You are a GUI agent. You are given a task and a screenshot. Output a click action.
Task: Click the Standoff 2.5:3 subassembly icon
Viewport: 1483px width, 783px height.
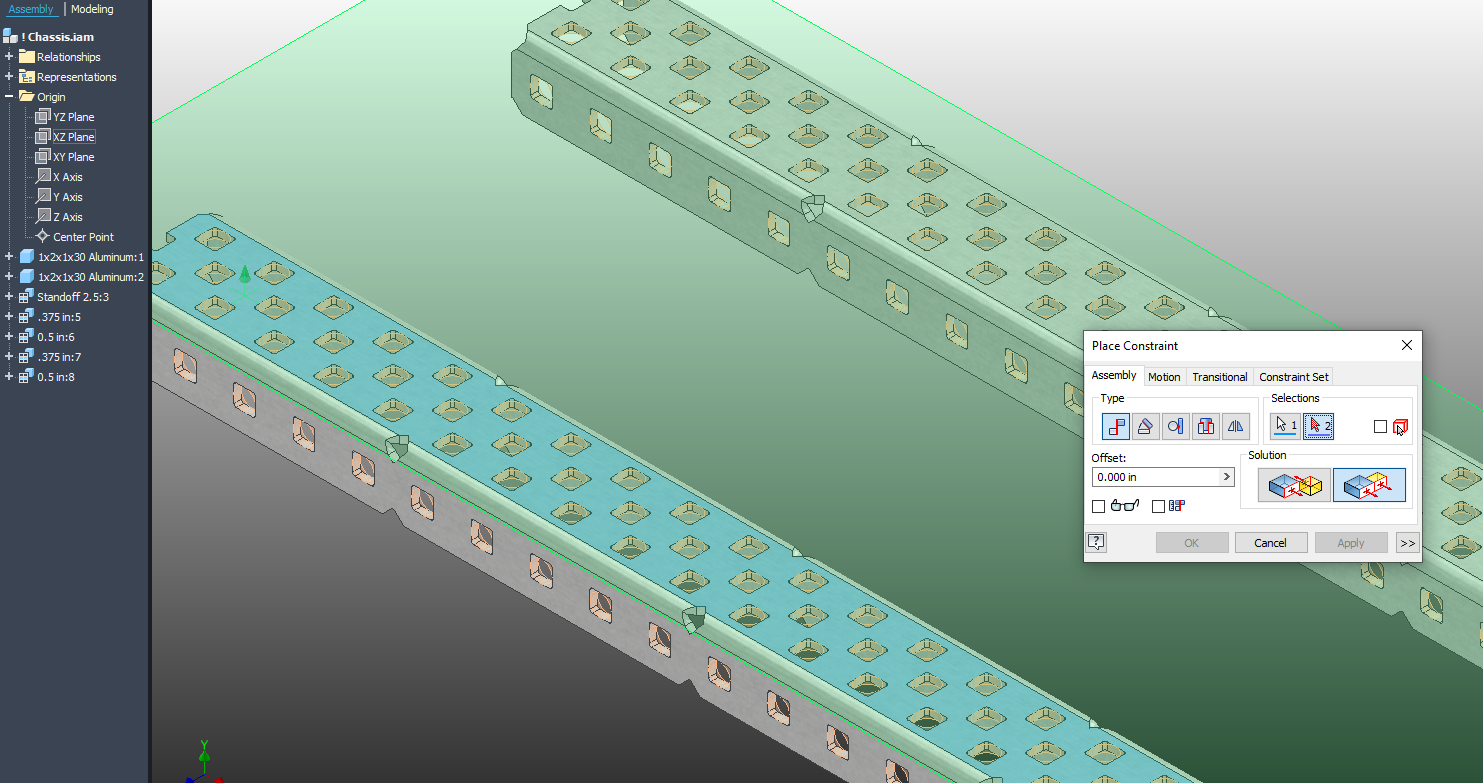[x=27, y=297]
